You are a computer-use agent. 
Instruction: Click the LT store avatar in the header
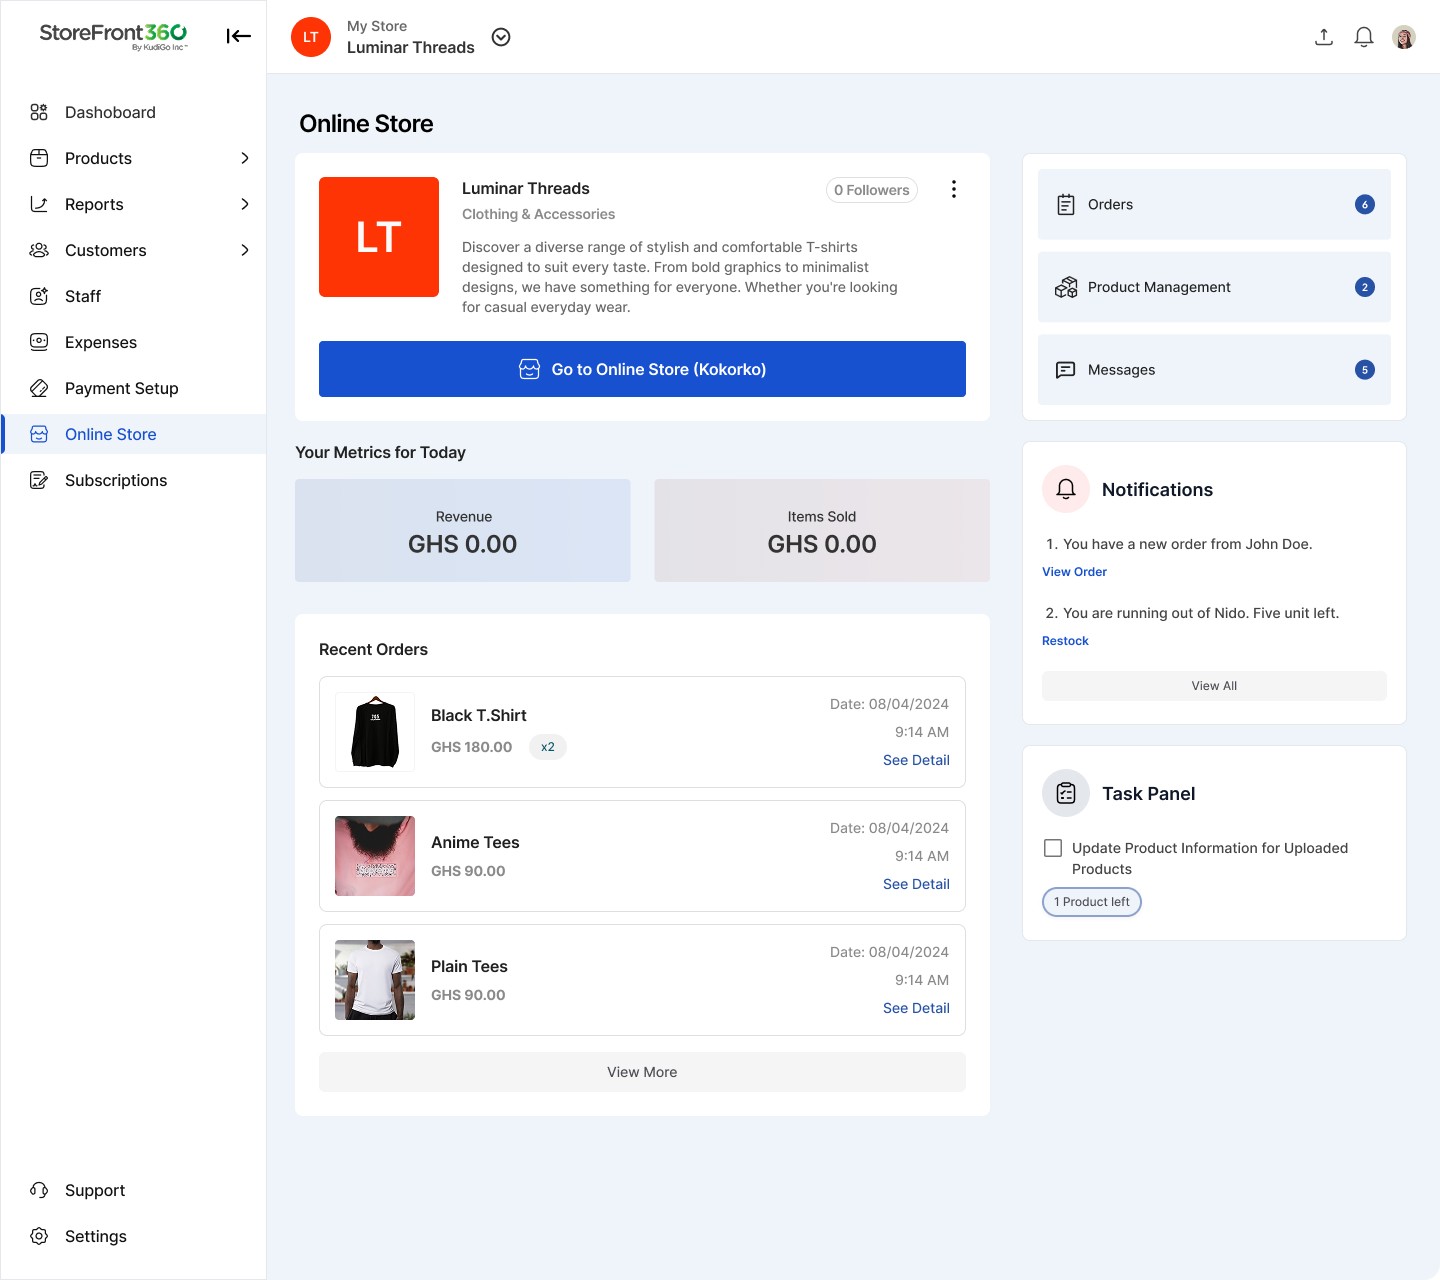point(311,37)
